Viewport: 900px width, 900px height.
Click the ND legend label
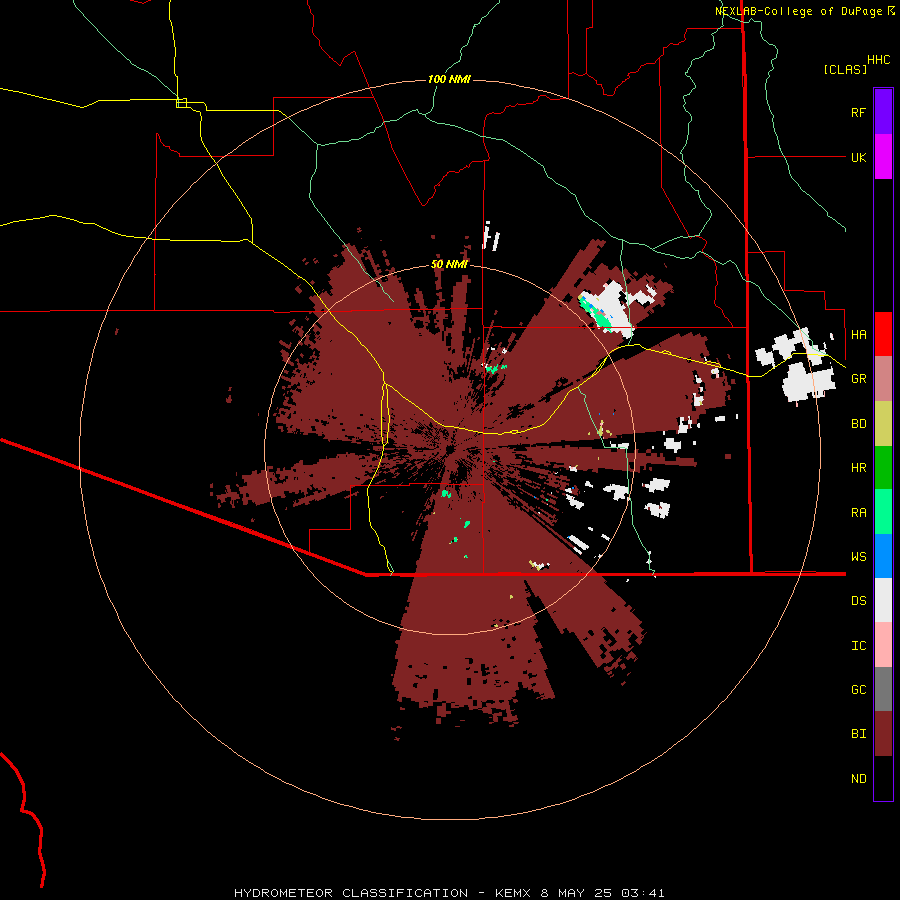(x=858, y=779)
